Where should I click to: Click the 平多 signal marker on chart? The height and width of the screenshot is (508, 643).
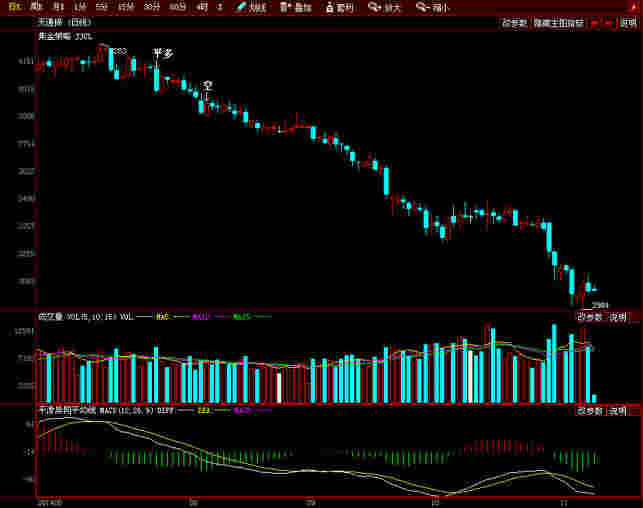pos(163,53)
